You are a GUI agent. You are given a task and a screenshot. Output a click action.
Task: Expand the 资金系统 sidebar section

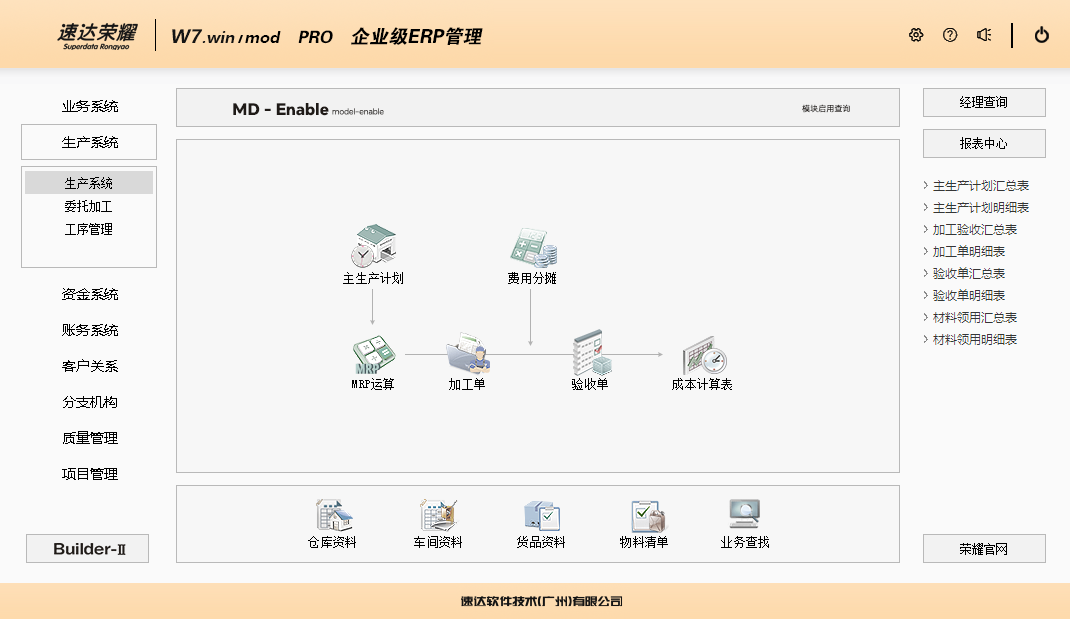(x=90, y=294)
